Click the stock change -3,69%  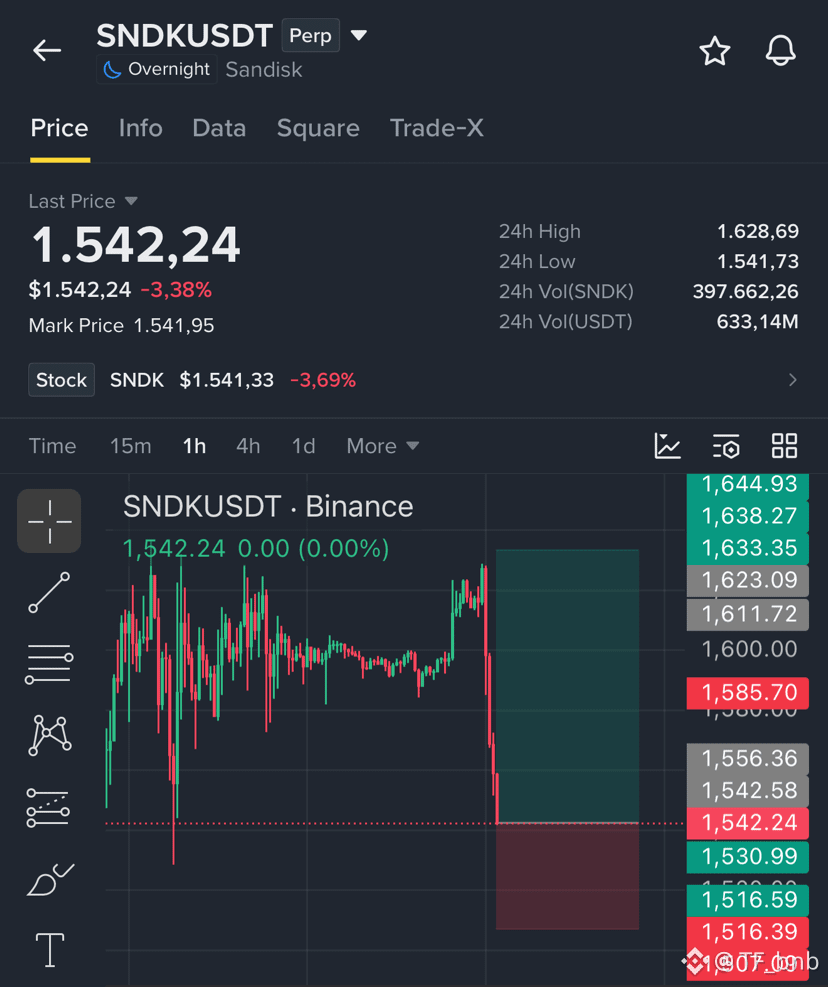(x=323, y=380)
